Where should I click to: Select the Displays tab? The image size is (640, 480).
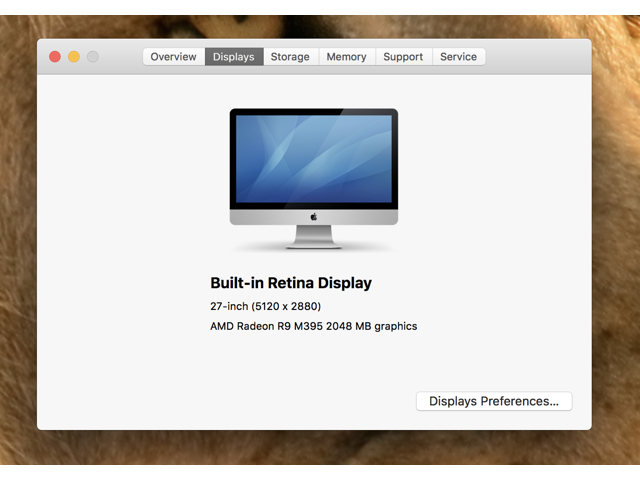pyautogui.click(x=234, y=57)
